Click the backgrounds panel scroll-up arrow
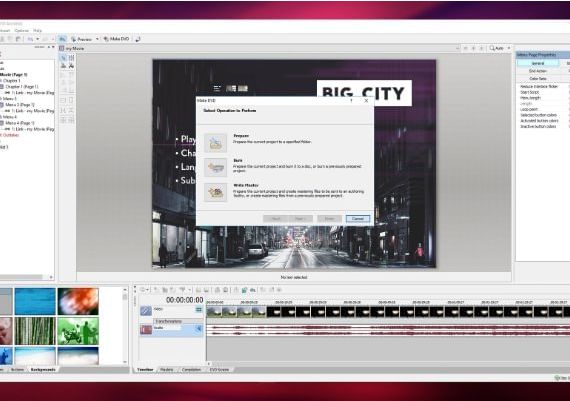Screen dimensions: 570x401 coord(125,290)
